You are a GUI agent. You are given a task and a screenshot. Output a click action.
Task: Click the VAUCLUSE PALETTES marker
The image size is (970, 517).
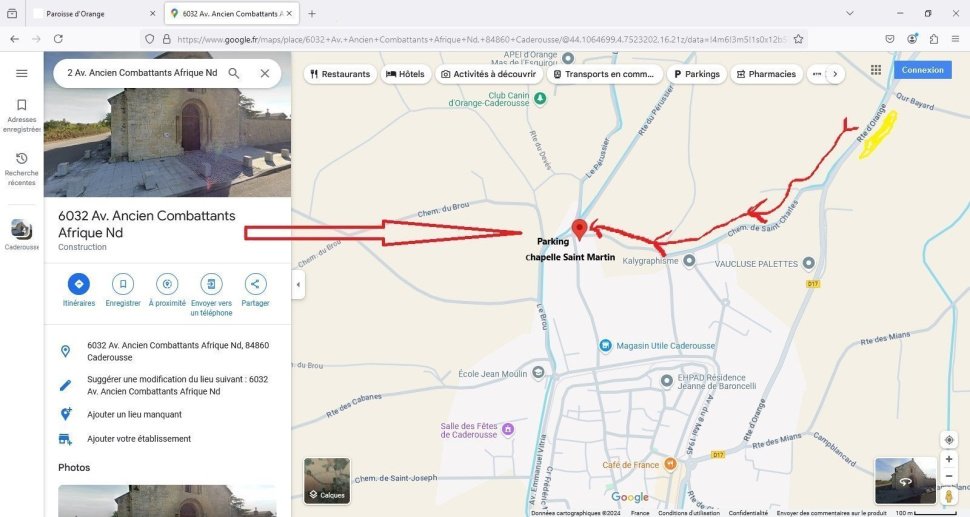tap(808, 263)
